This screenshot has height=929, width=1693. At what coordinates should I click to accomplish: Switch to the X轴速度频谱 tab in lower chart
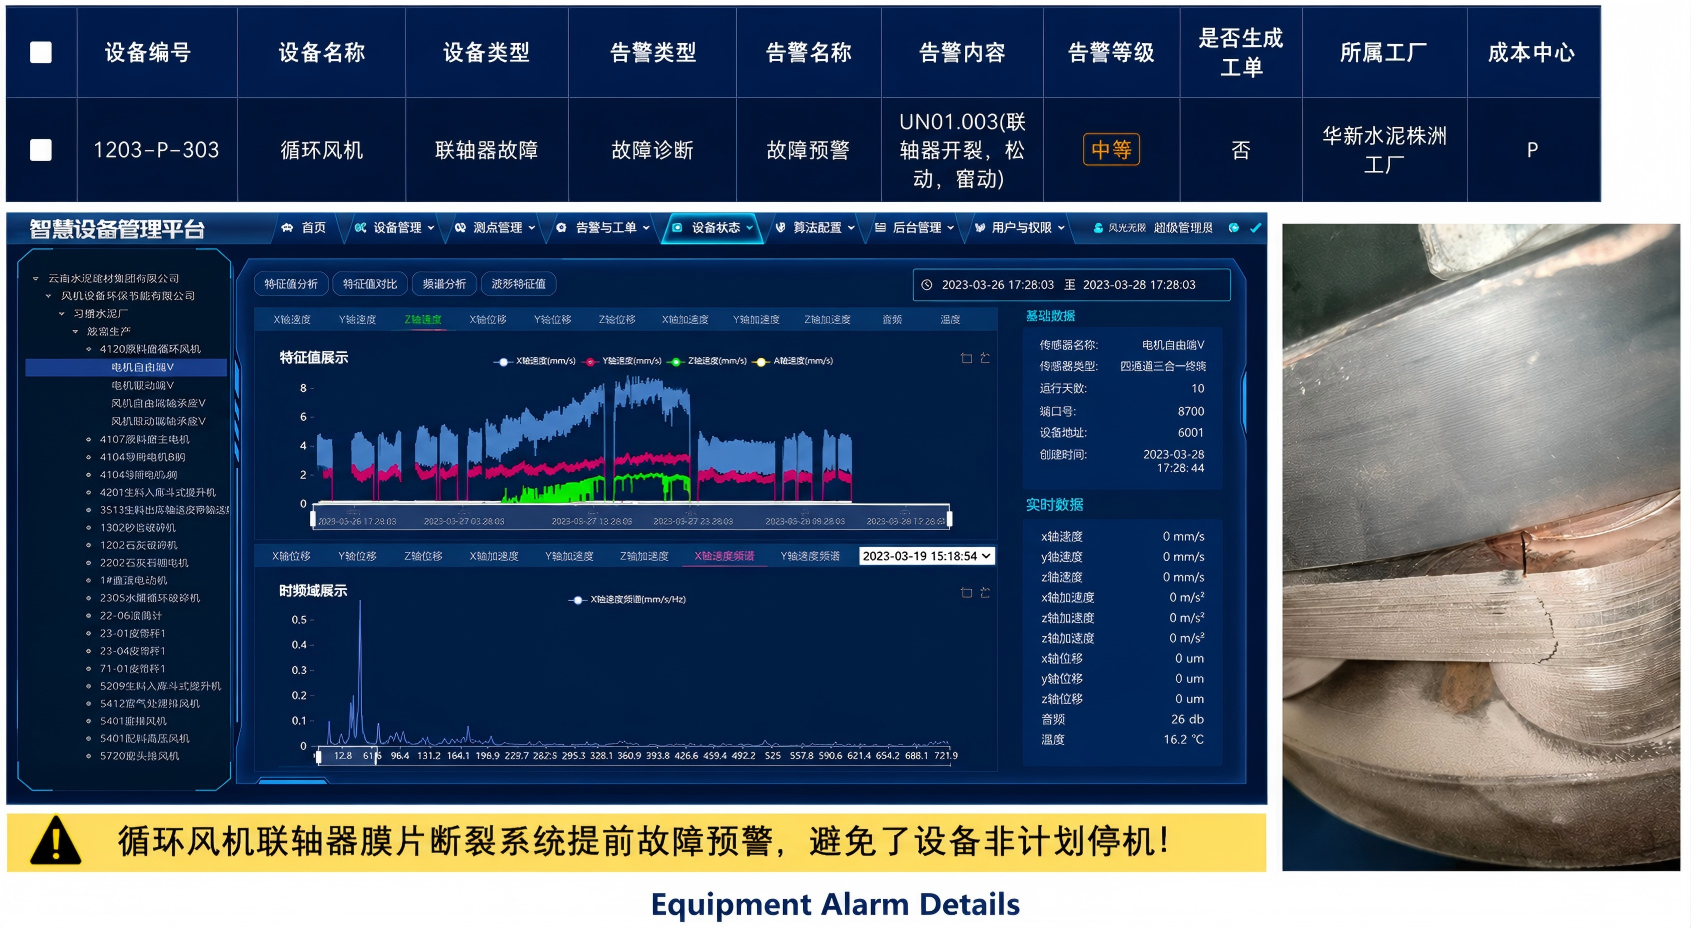pyautogui.click(x=724, y=556)
